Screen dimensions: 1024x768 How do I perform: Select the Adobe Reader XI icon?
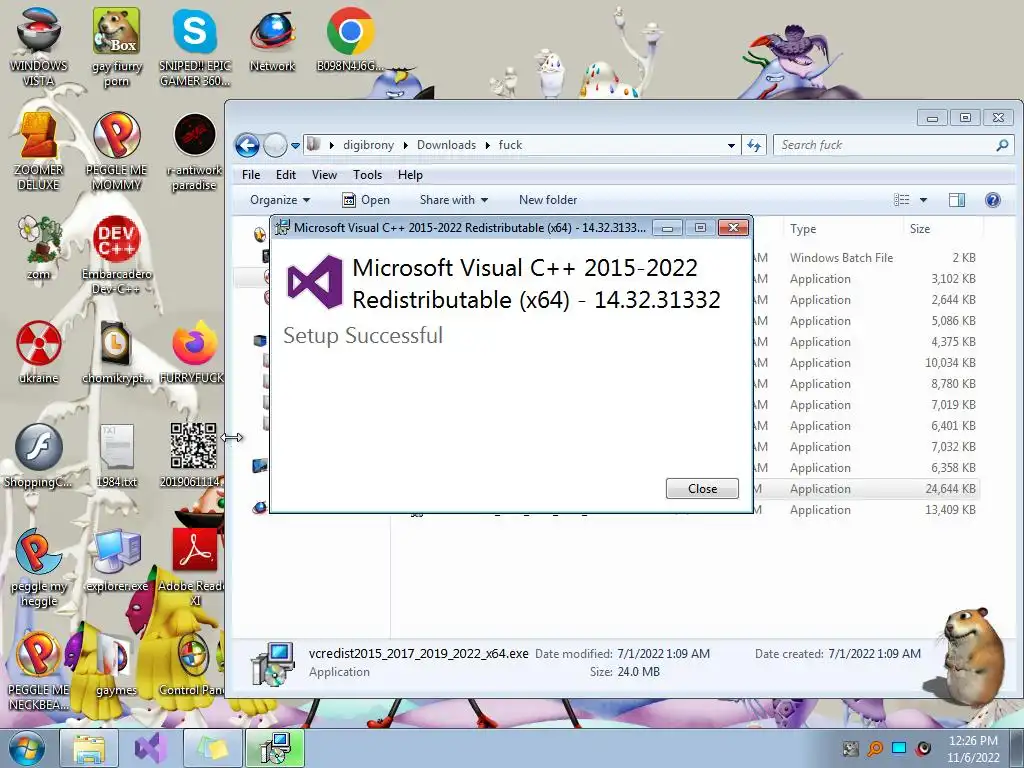[x=194, y=568]
